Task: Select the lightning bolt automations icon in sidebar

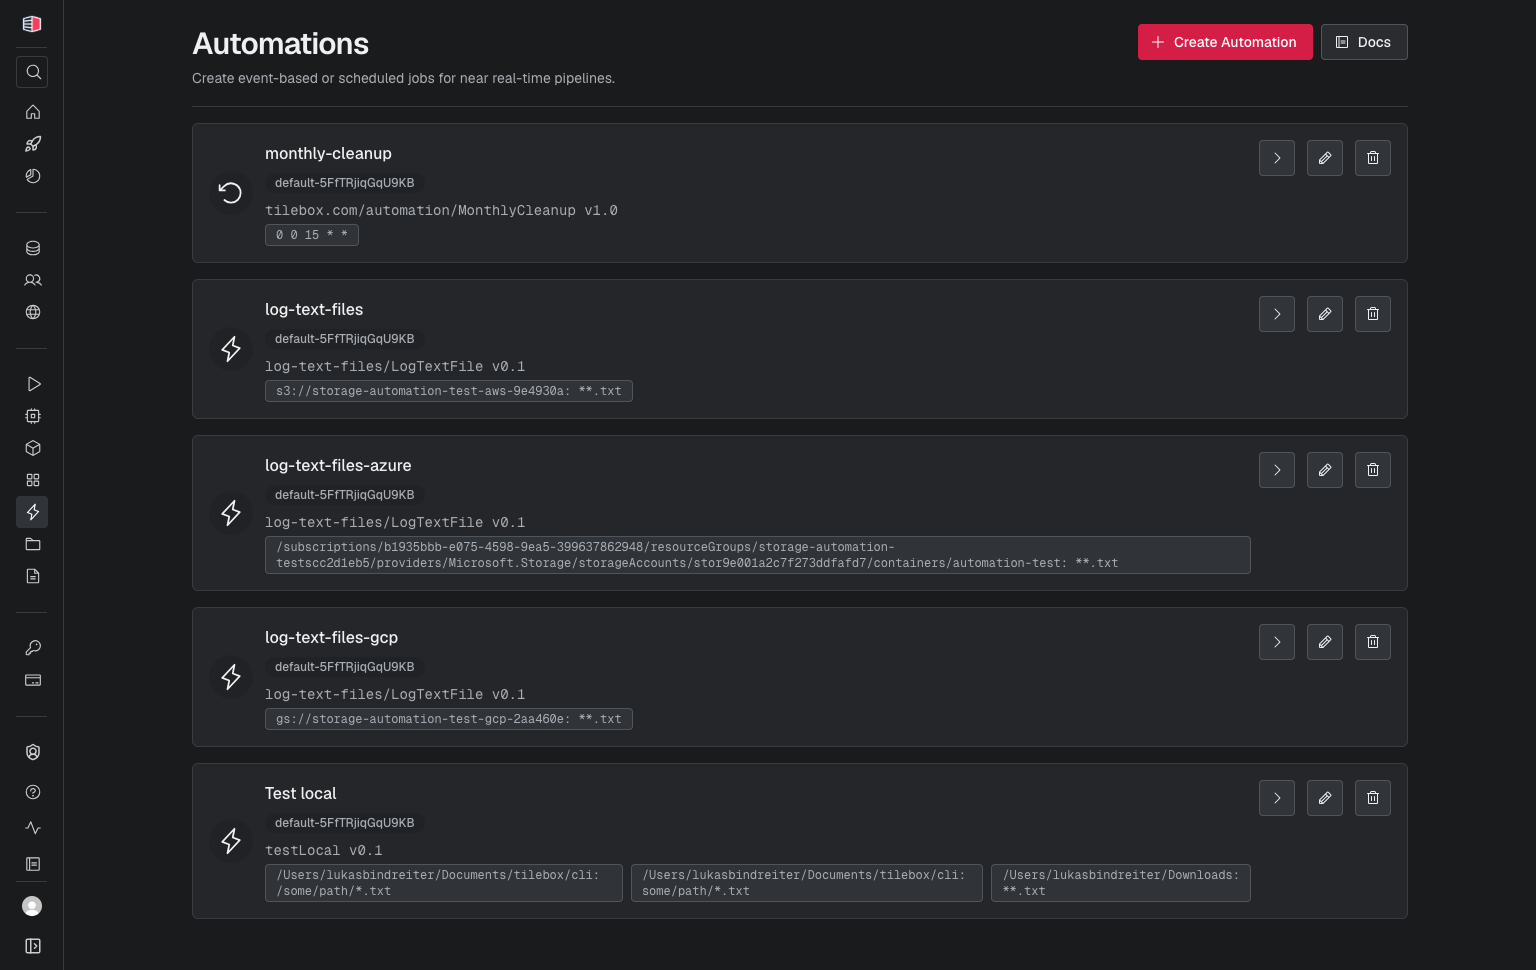Action: [x=32, y=512]
